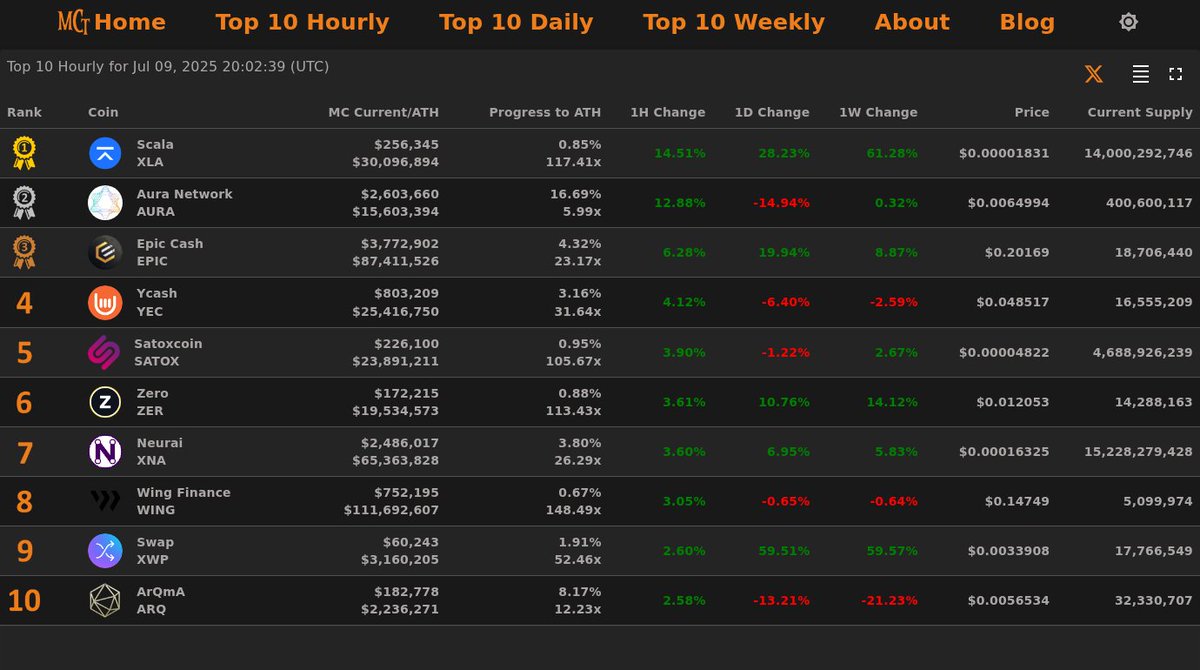Sort by 1D Change column header

click(x=772, y=113)
